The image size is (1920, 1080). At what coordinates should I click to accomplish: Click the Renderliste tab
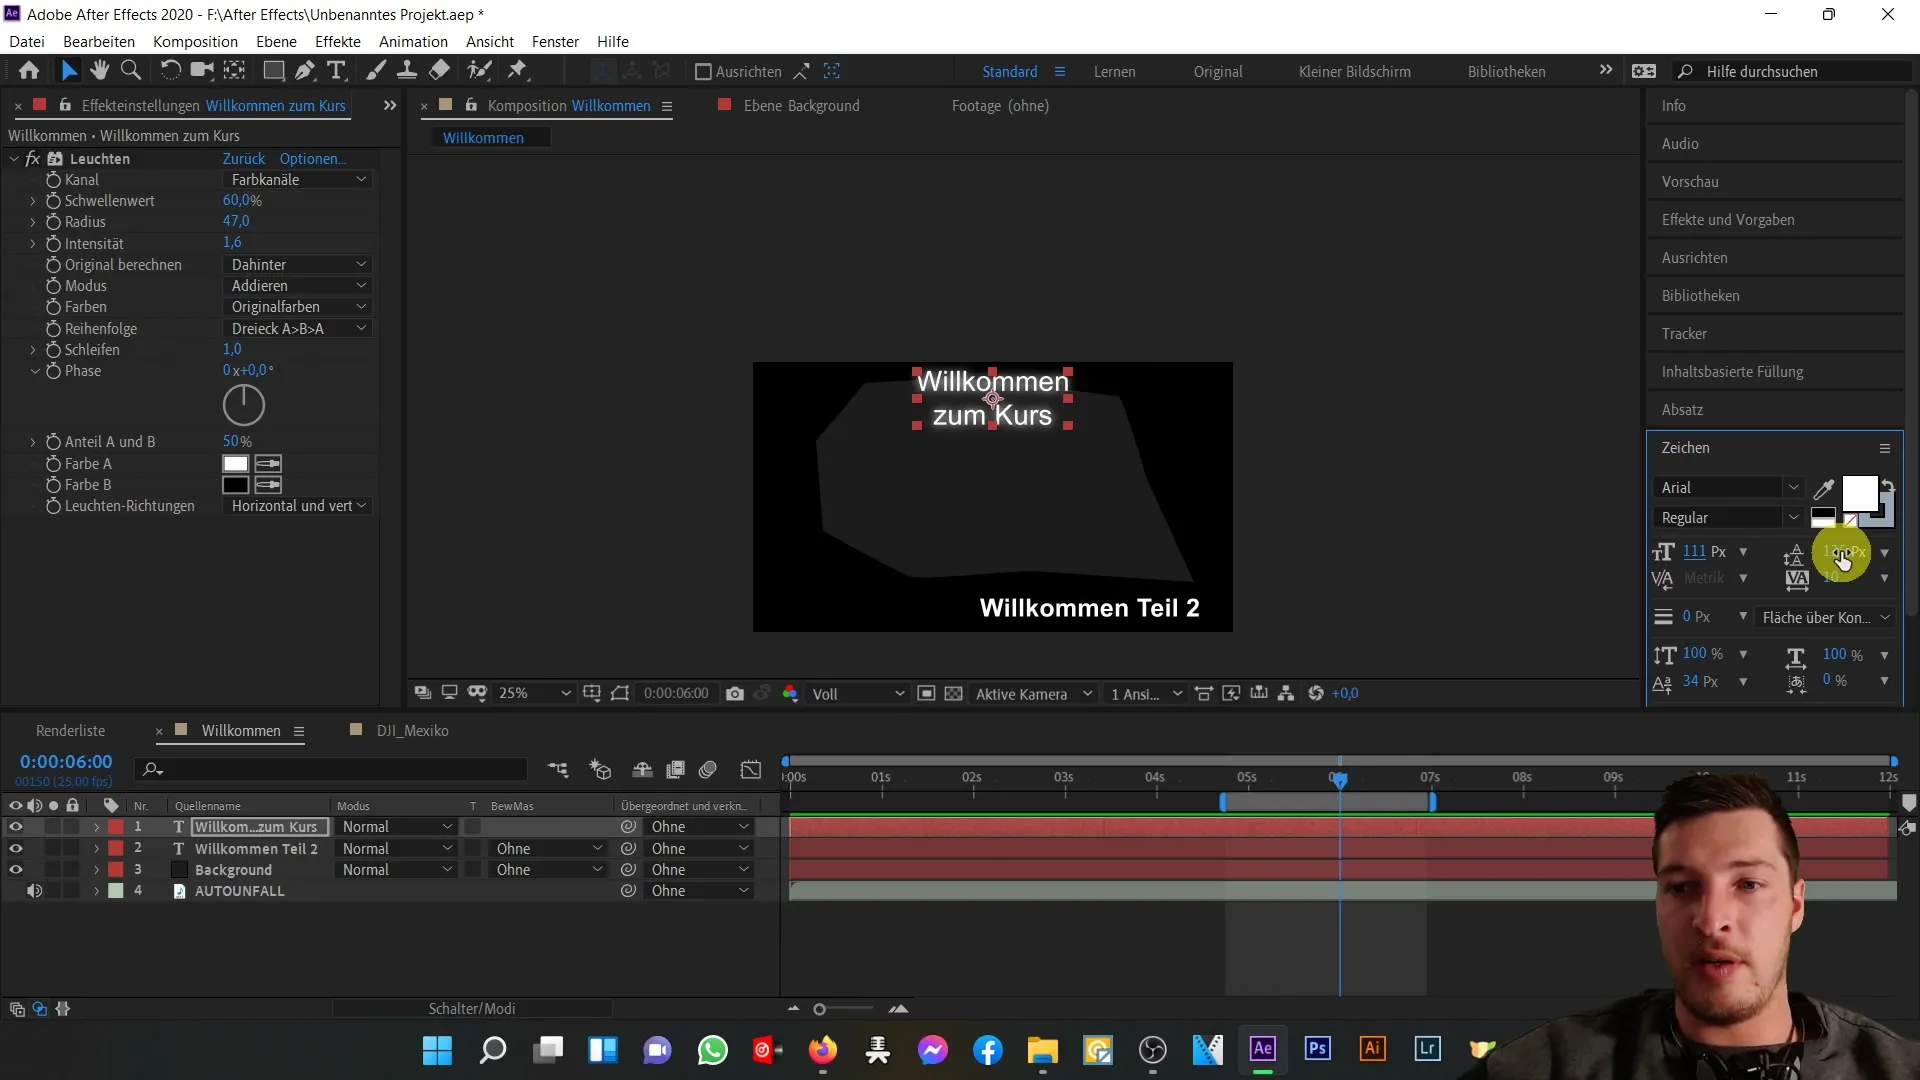(71, 731)
